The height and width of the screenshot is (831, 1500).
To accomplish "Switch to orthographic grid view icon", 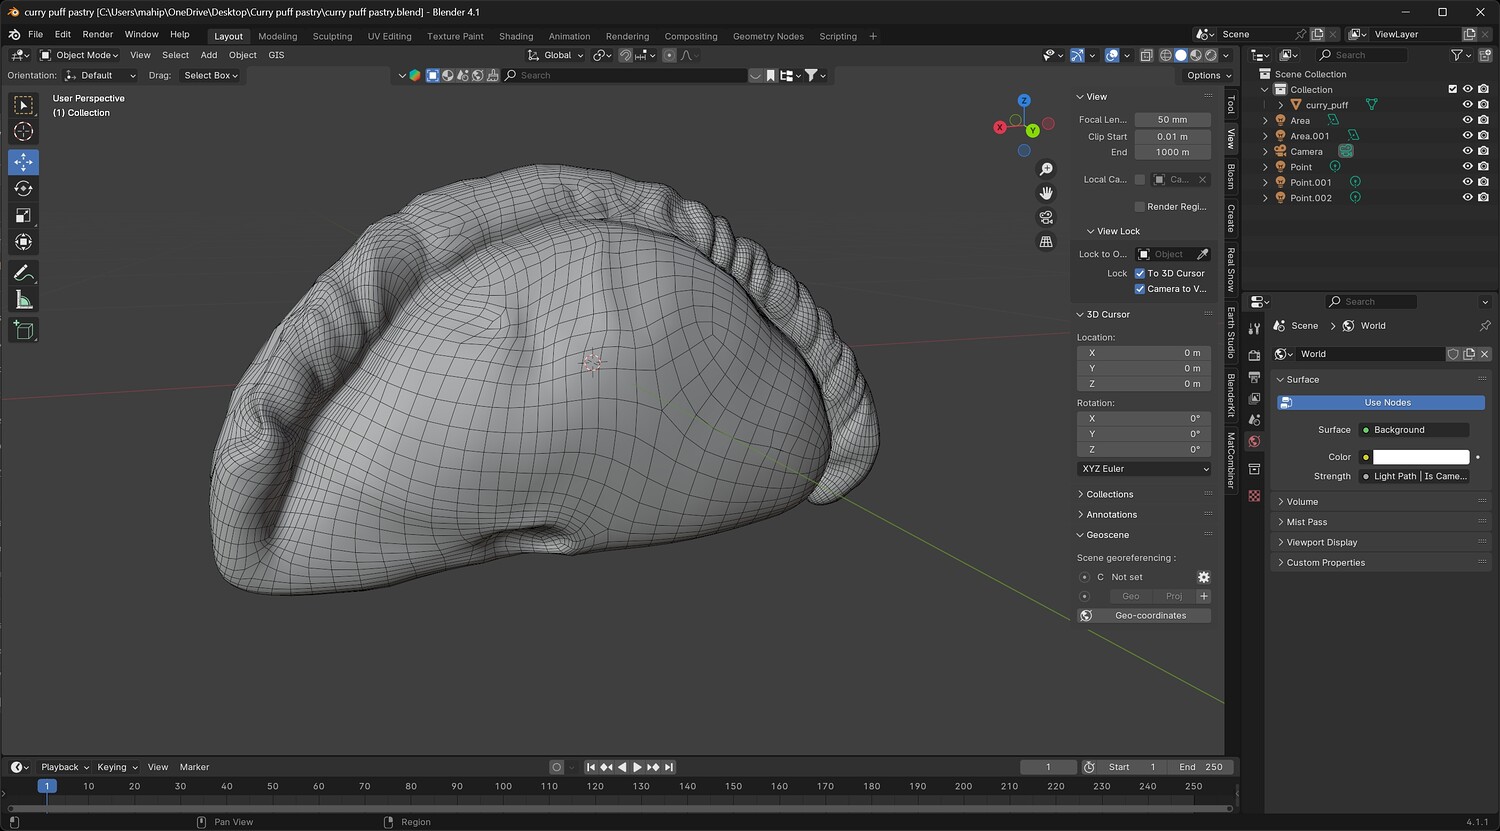I will (x=1046, y=242).
